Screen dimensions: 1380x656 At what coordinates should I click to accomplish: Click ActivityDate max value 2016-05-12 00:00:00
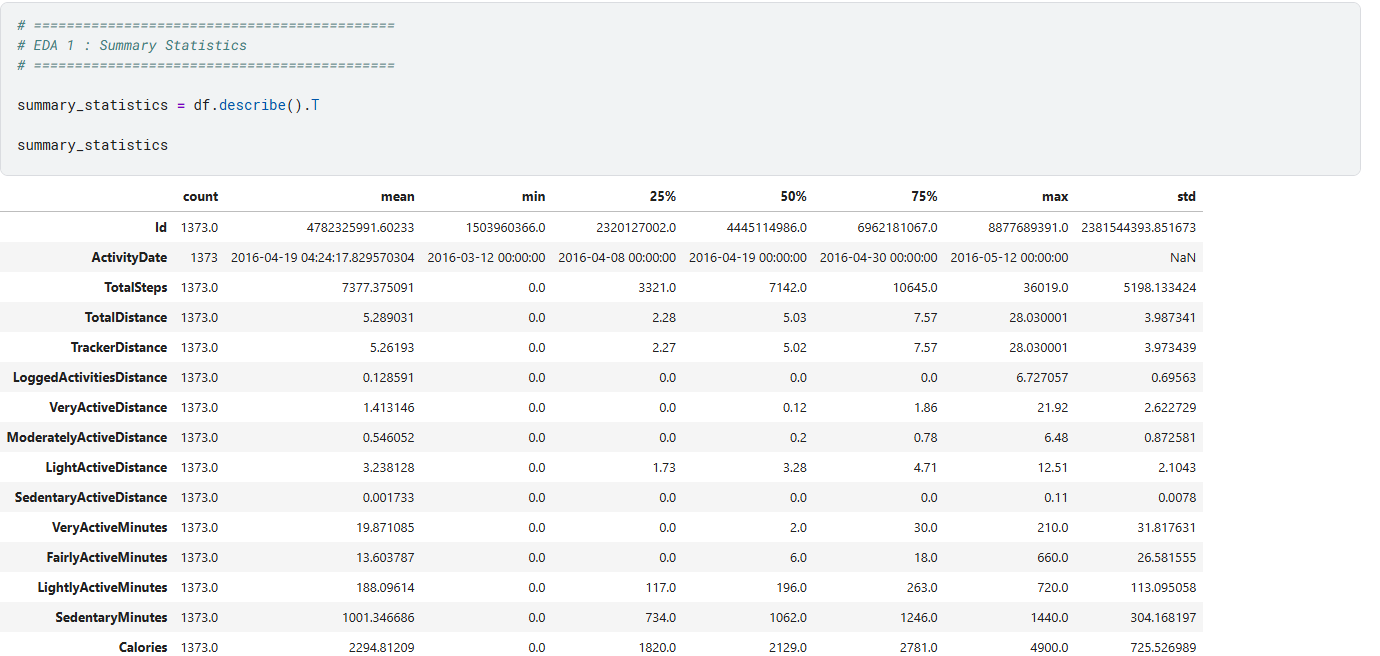(x=1009, y=257)
